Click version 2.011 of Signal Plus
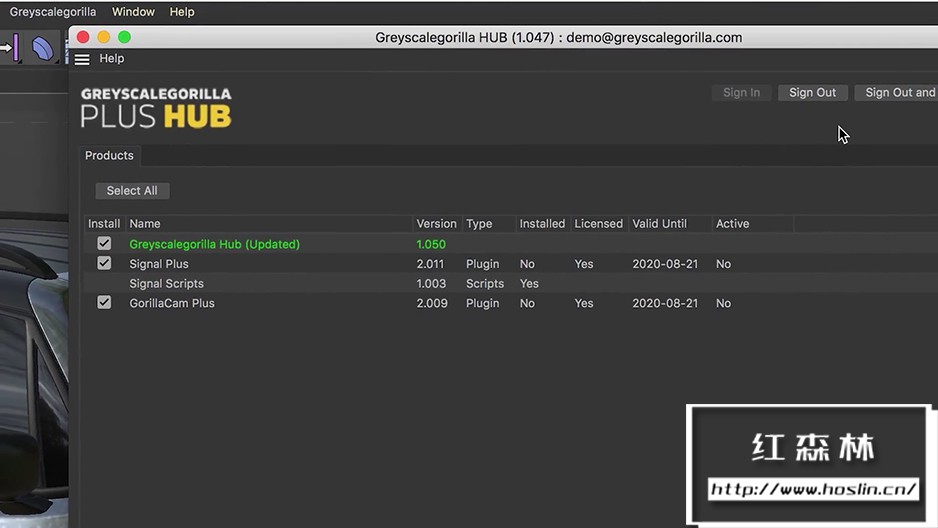 click(x=431, y=264)
